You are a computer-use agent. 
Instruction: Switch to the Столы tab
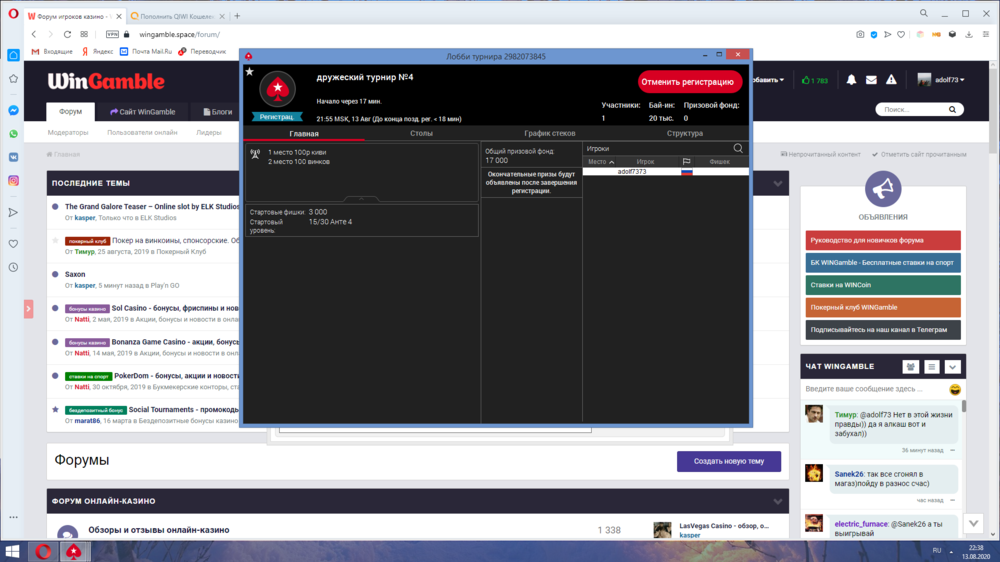421,133
